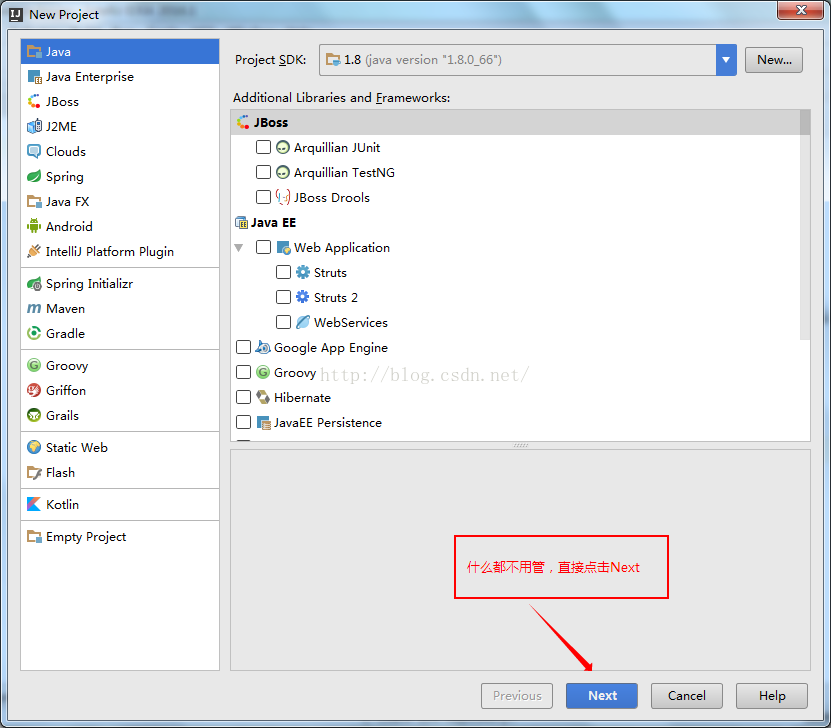Click the J2ME icon

coord(34,126)
